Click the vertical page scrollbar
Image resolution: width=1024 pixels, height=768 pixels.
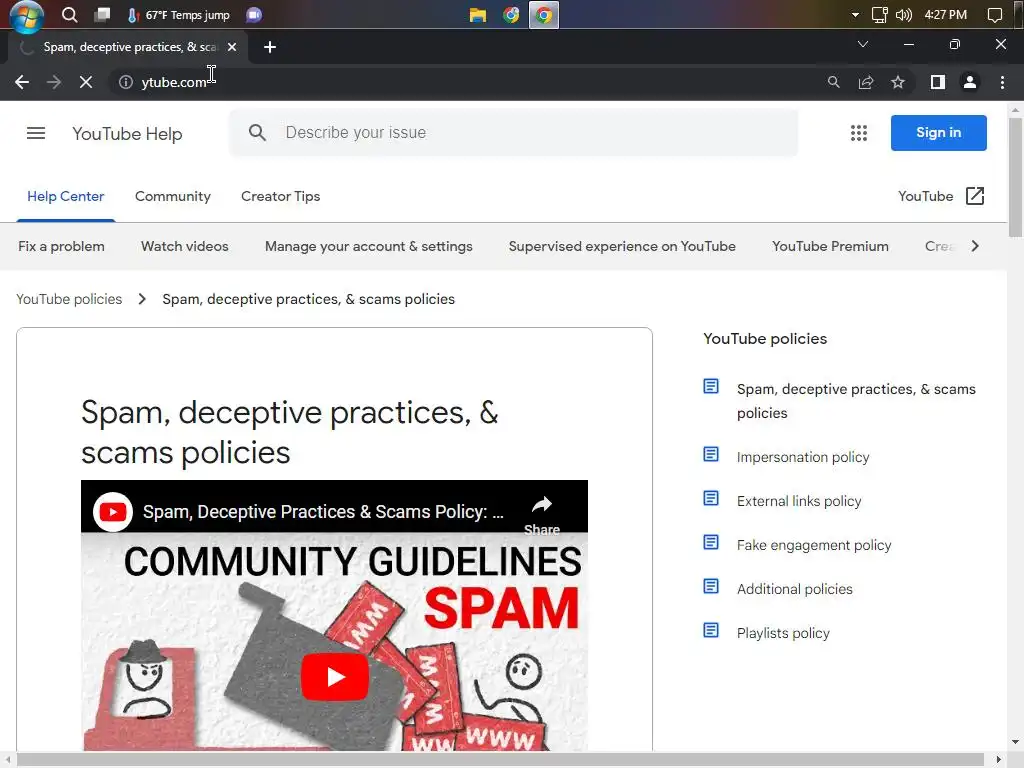click(x=1015, y=178)
